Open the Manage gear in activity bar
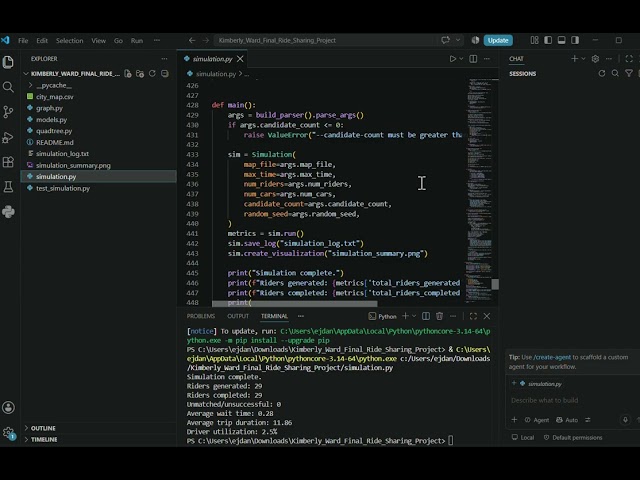640x480 pixels. tap(8, 433)
